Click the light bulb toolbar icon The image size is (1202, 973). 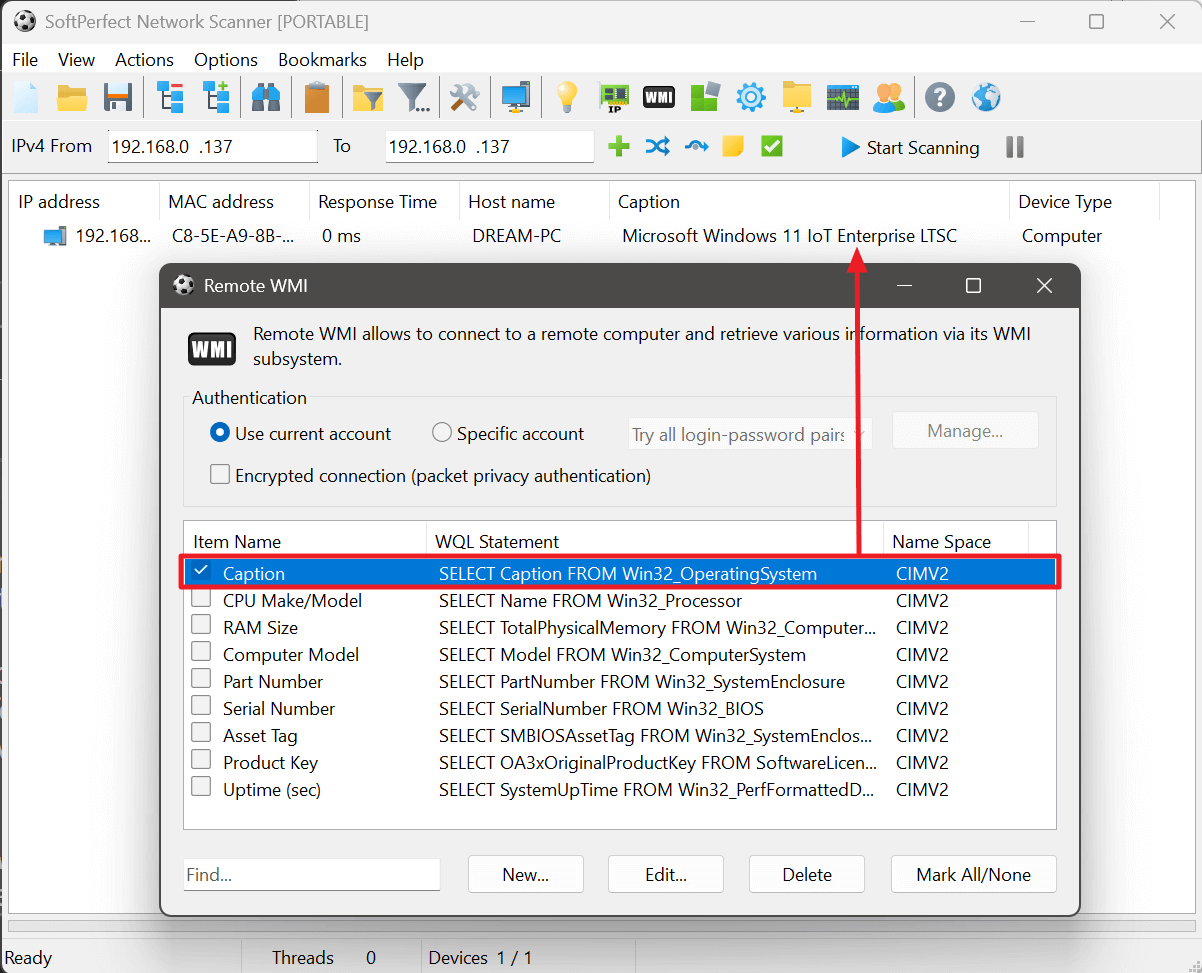tap(567, 97)
